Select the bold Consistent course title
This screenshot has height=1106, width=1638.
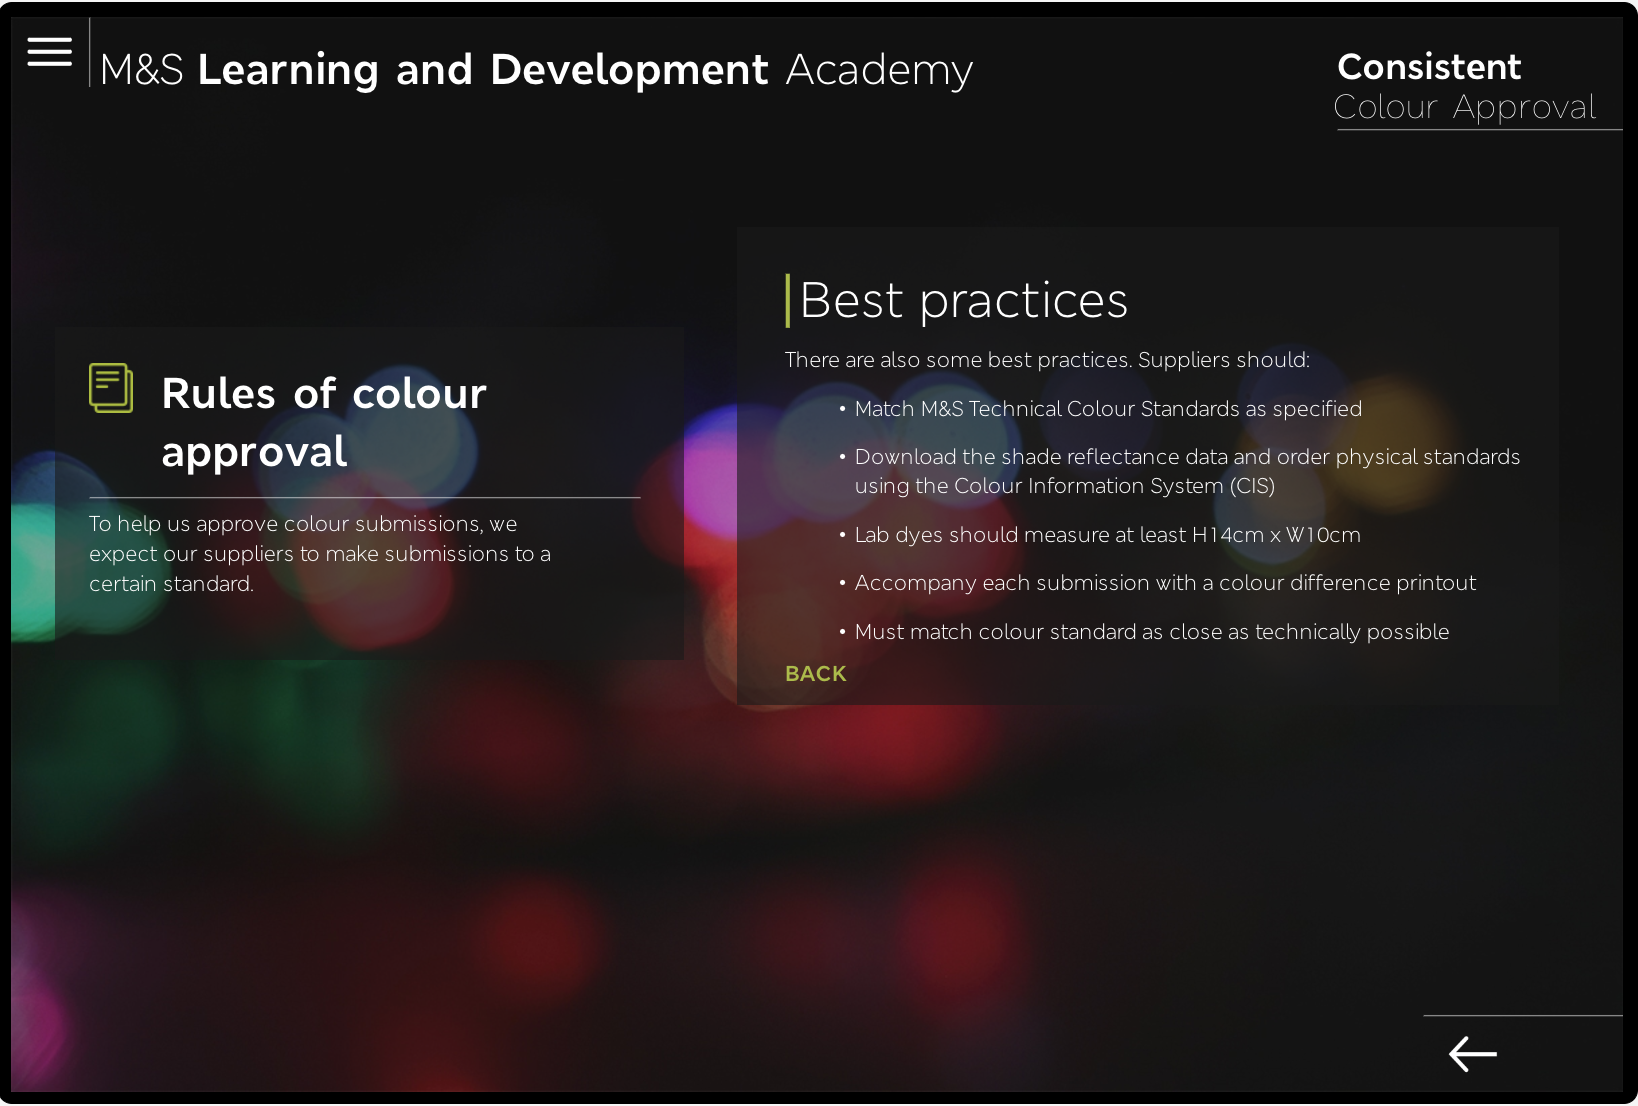coord(1428,67)
